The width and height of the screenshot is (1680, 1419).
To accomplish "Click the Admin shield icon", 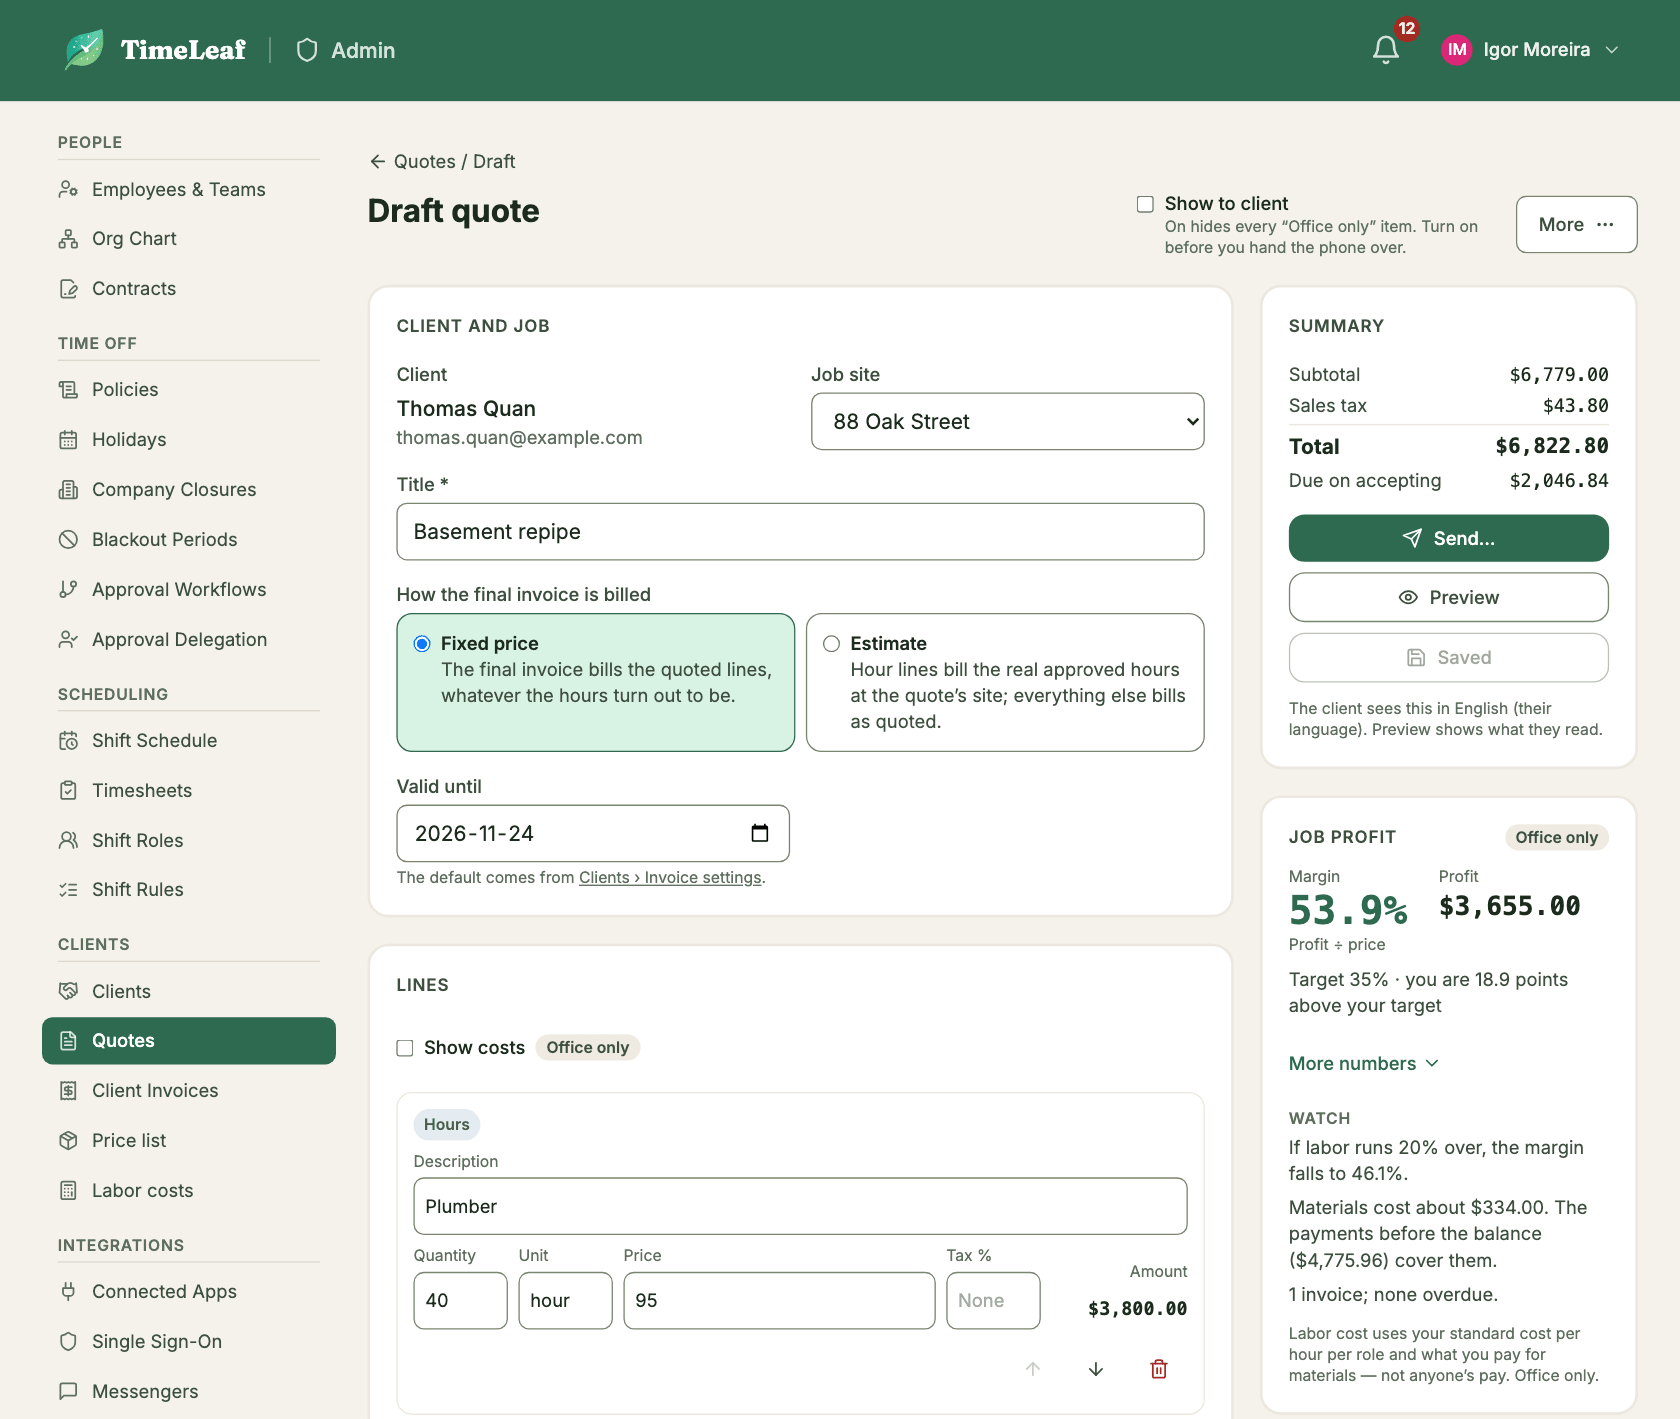I will click(307, 50).
